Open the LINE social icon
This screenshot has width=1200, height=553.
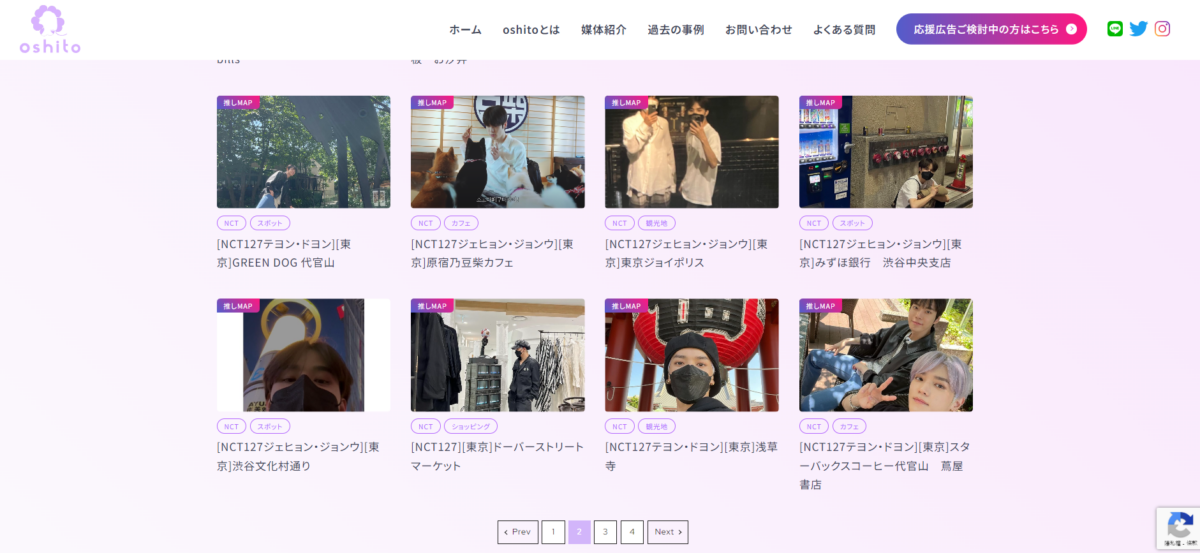1115,29
